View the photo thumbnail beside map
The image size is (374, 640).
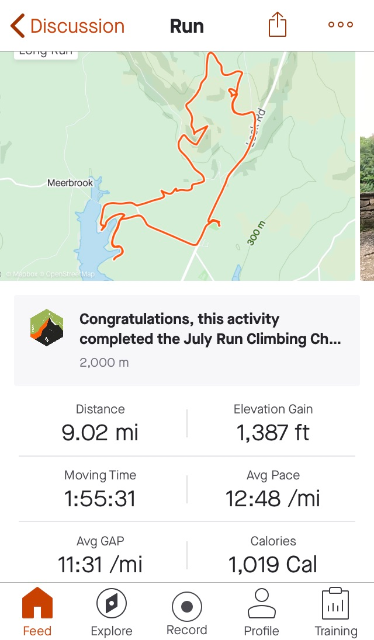pyautogui.click(x=367, y=208)
